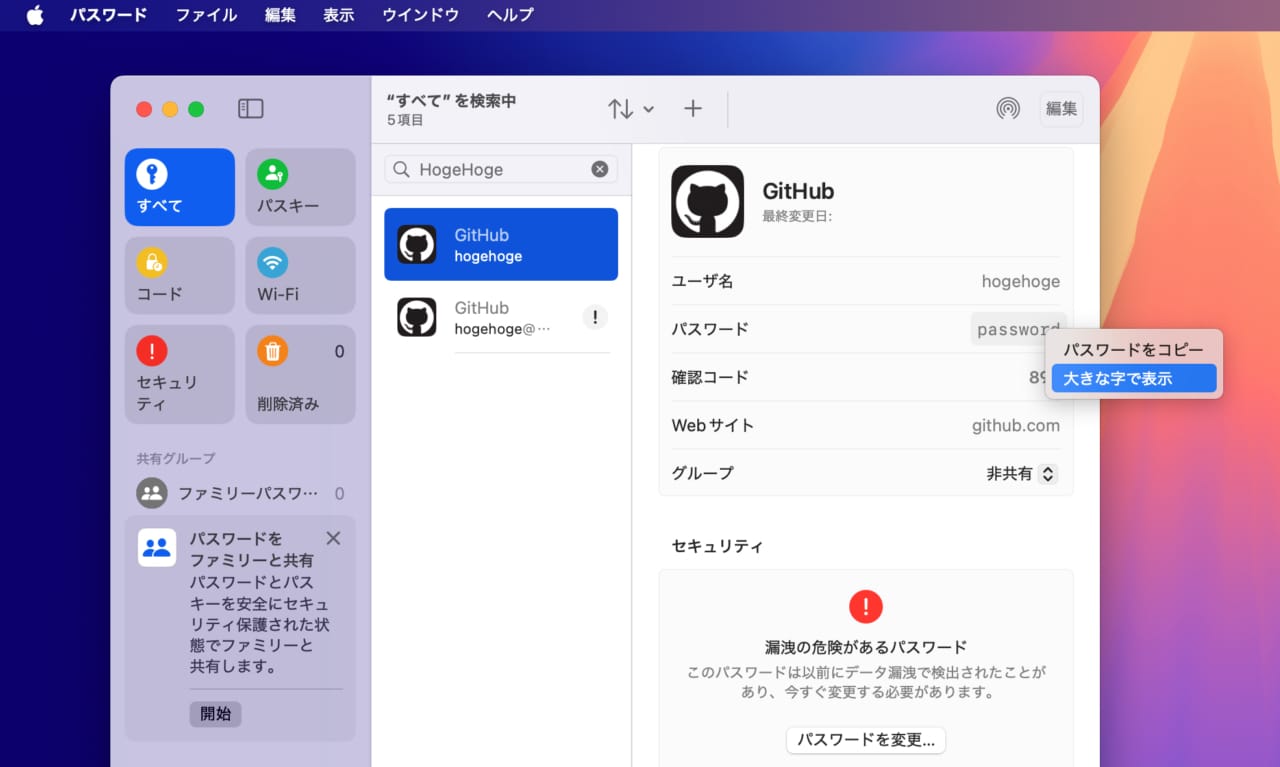Click the 5項目 item count text

pos(405,120)
